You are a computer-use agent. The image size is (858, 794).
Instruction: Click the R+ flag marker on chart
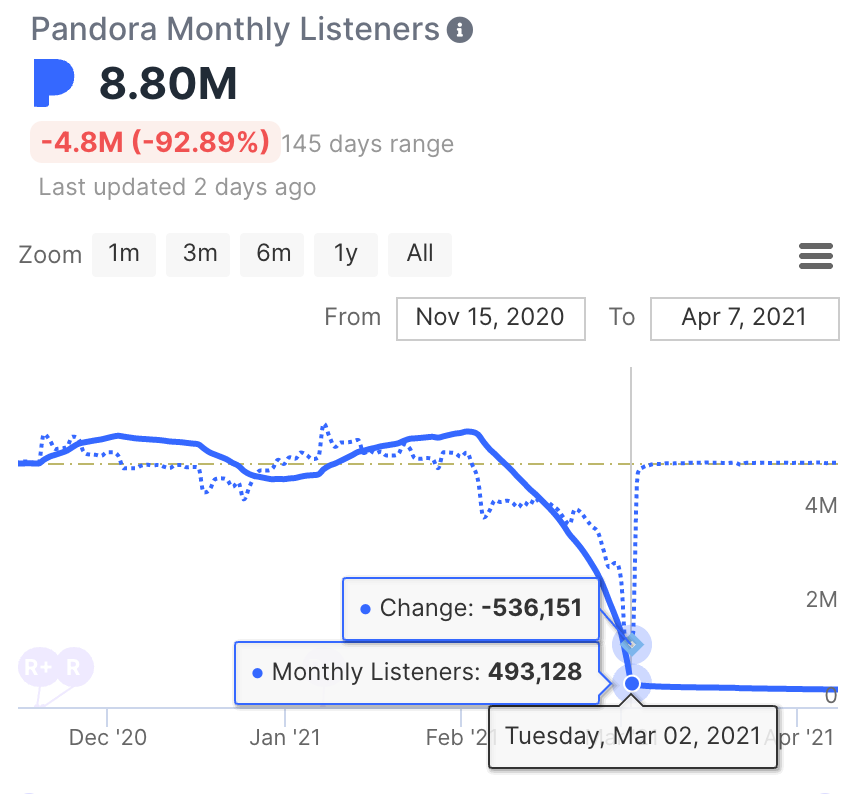(39, 668)
